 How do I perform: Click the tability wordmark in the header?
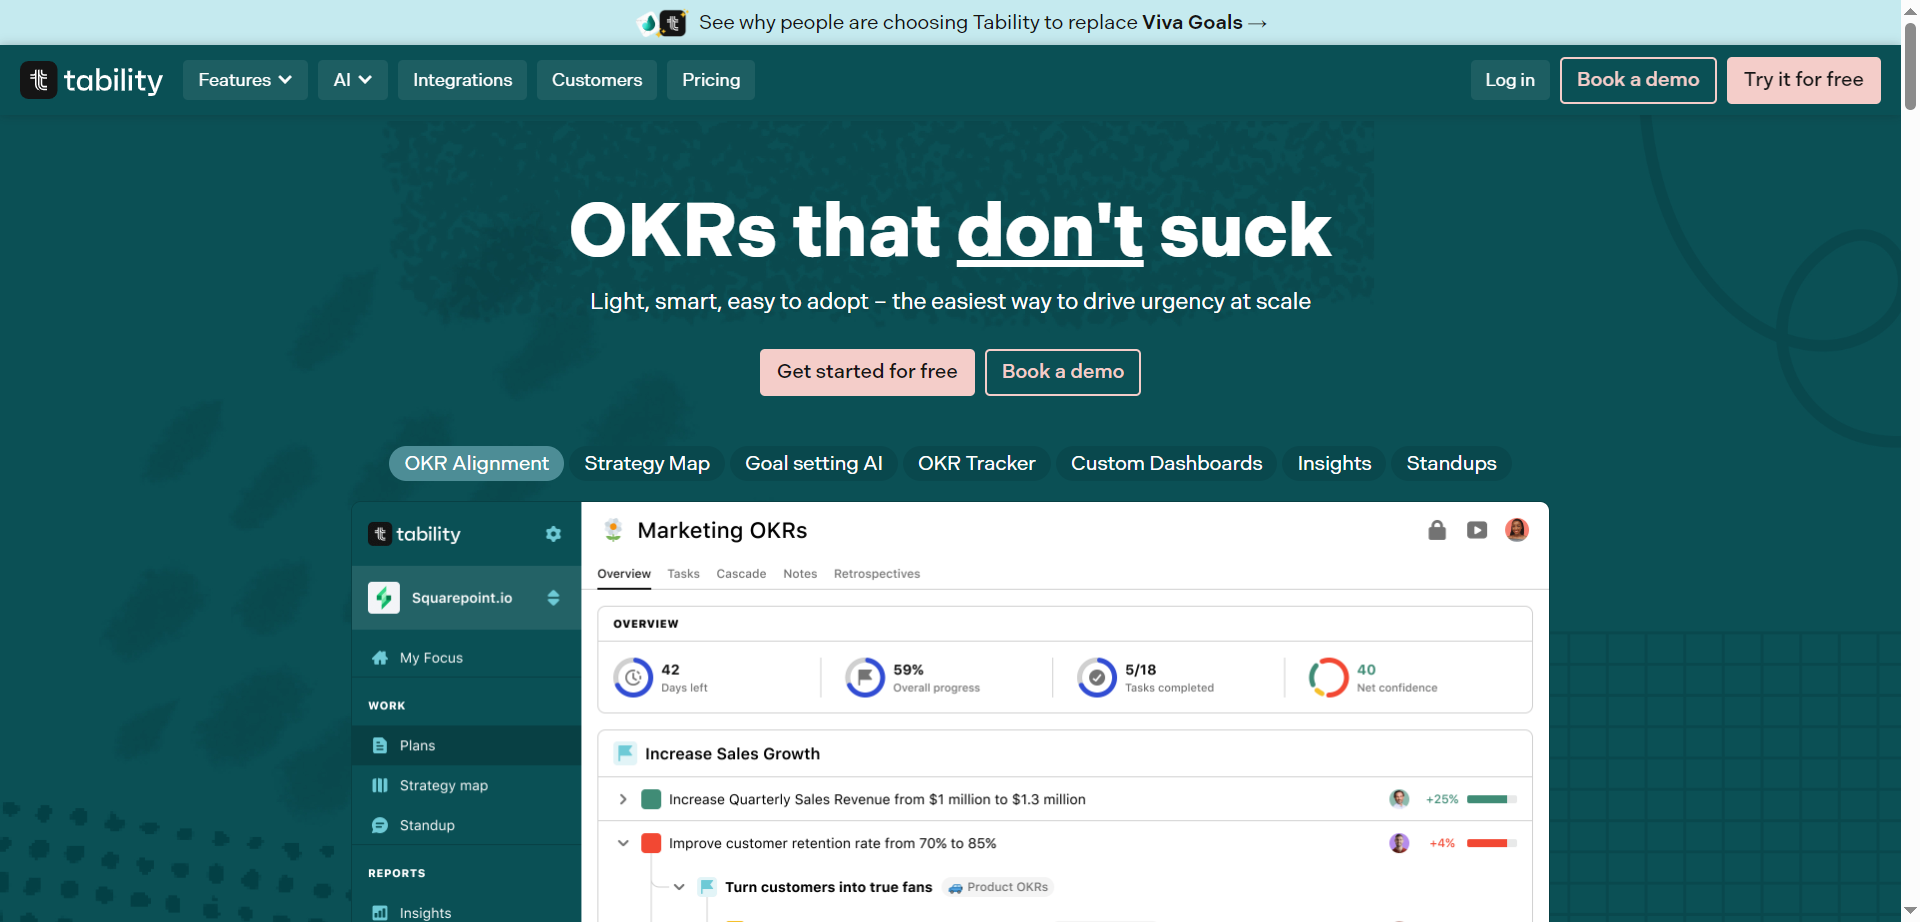click(x=113, y=80)
